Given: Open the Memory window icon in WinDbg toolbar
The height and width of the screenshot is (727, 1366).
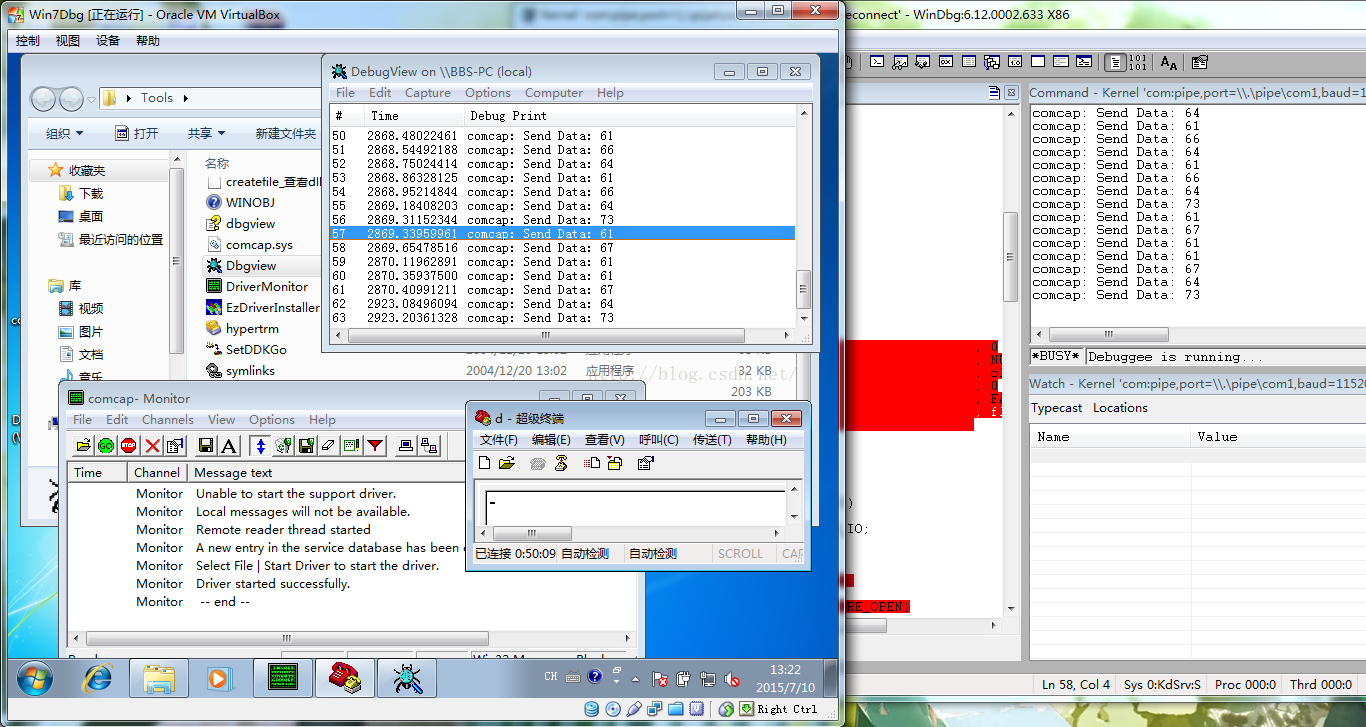Looking at the screenshot, I should 968,62.
